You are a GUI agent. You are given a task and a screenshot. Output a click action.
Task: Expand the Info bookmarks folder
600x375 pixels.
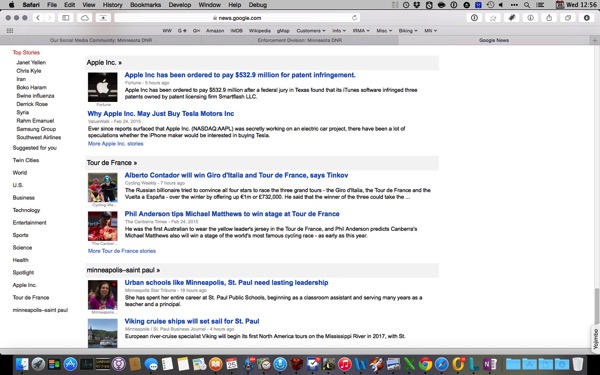coord(339,31)
